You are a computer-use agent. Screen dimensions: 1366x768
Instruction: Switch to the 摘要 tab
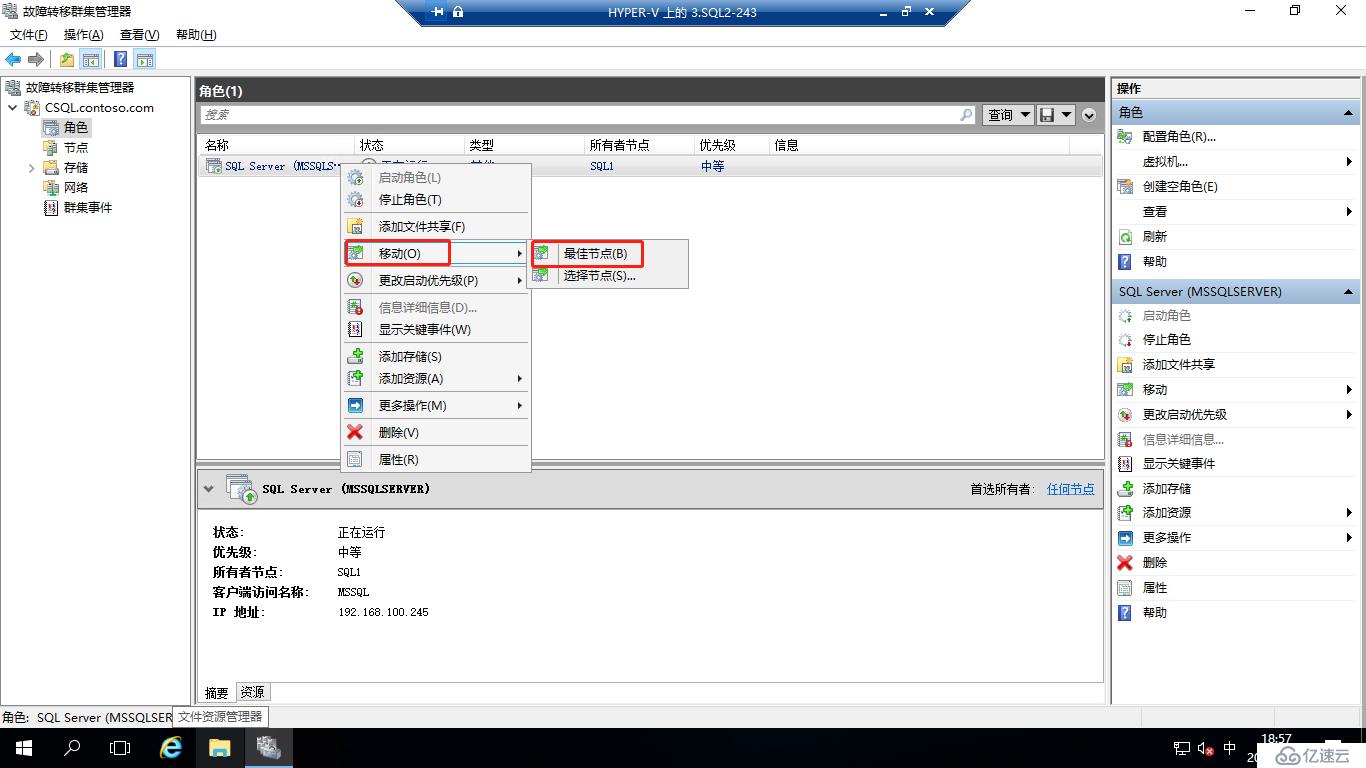pyautogui.click(x=216, y=692)
